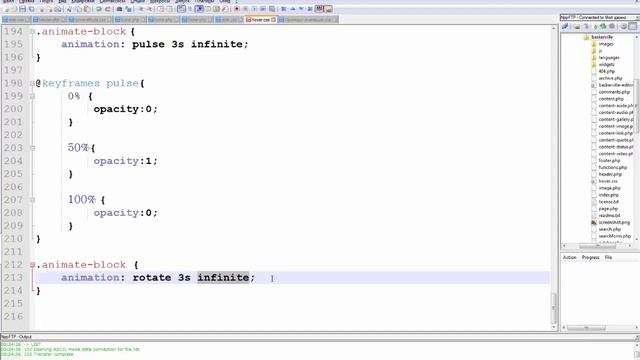Collapse the 50% block fold marker

(32, 148)
